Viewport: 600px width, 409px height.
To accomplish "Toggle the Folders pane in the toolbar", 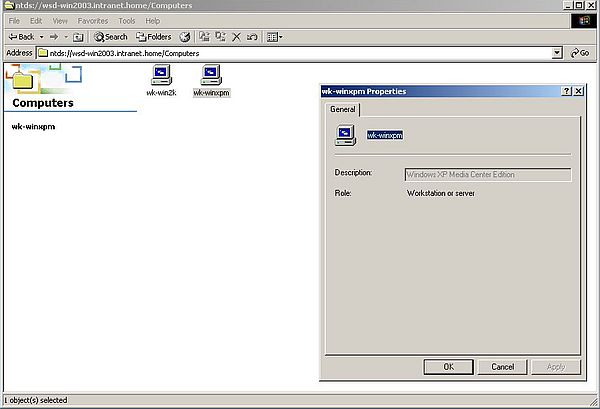I will coord(154,37).
